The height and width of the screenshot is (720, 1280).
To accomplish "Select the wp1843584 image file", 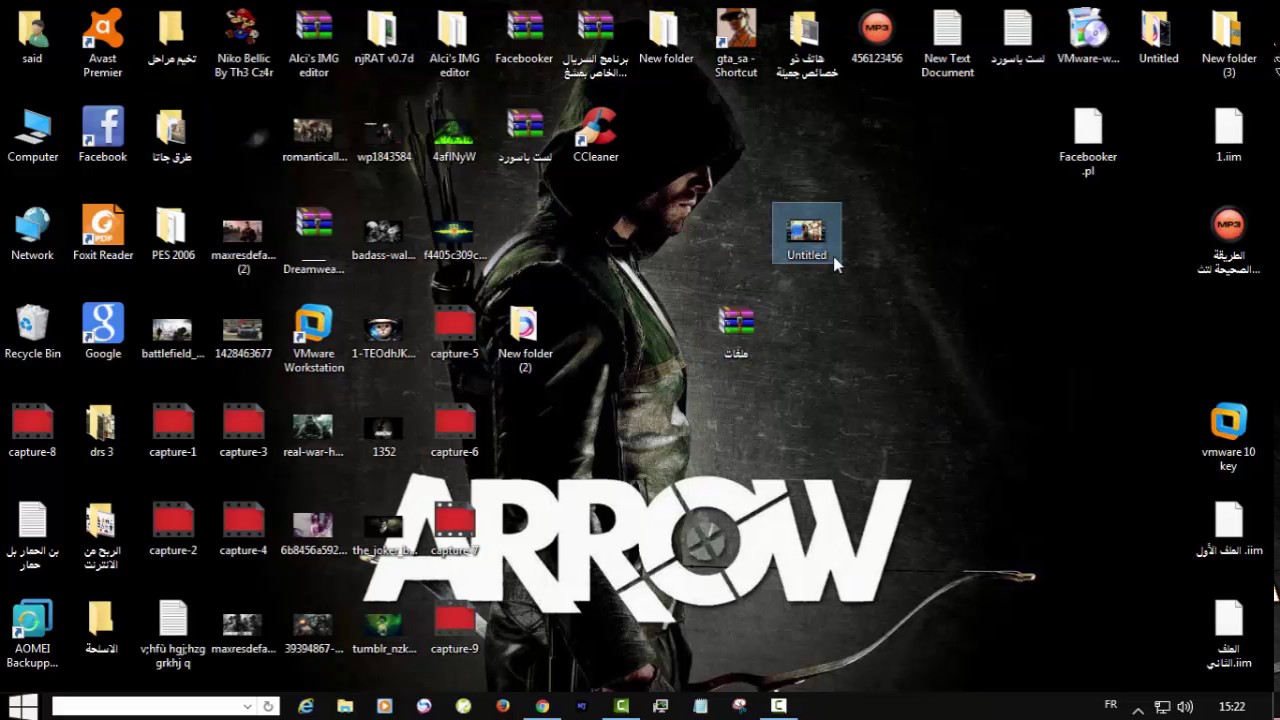I will (384, 140).
